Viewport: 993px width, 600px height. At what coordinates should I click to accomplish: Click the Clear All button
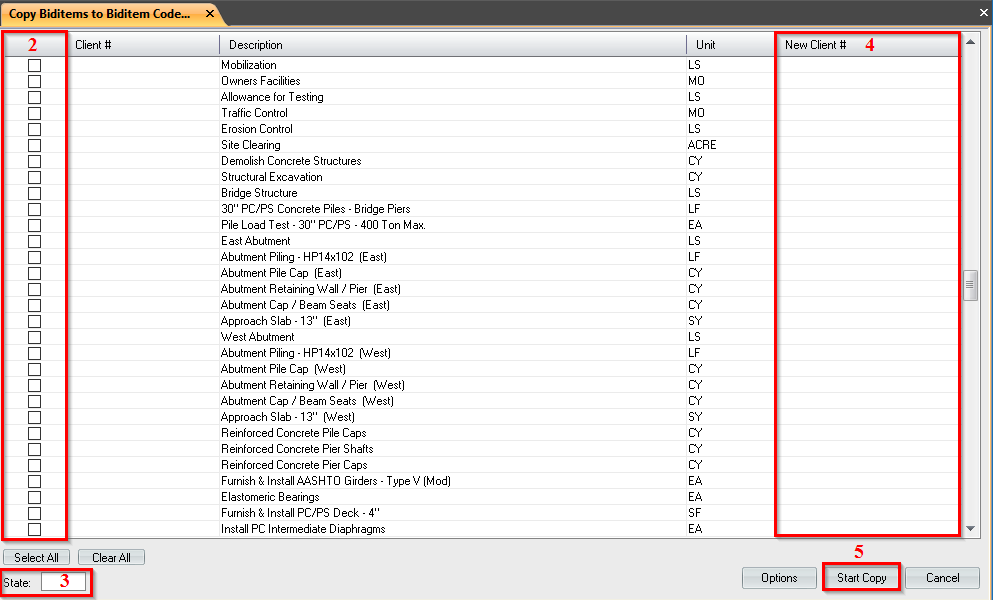click(x=111, y=557)
